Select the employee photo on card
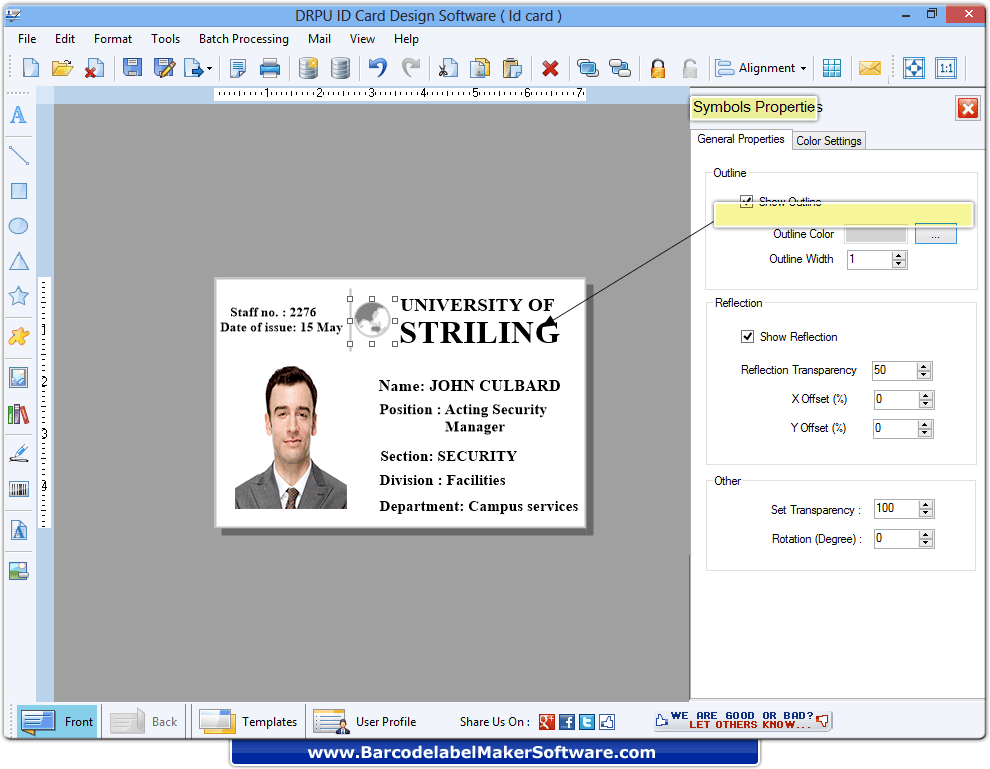This screenshot has height=769, width=990. click(291, 437)
